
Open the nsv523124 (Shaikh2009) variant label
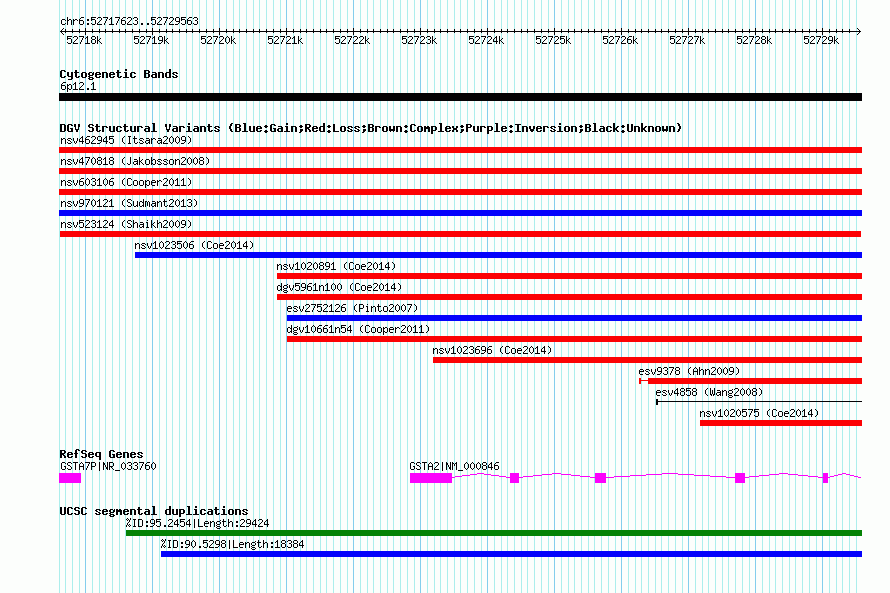126,224
